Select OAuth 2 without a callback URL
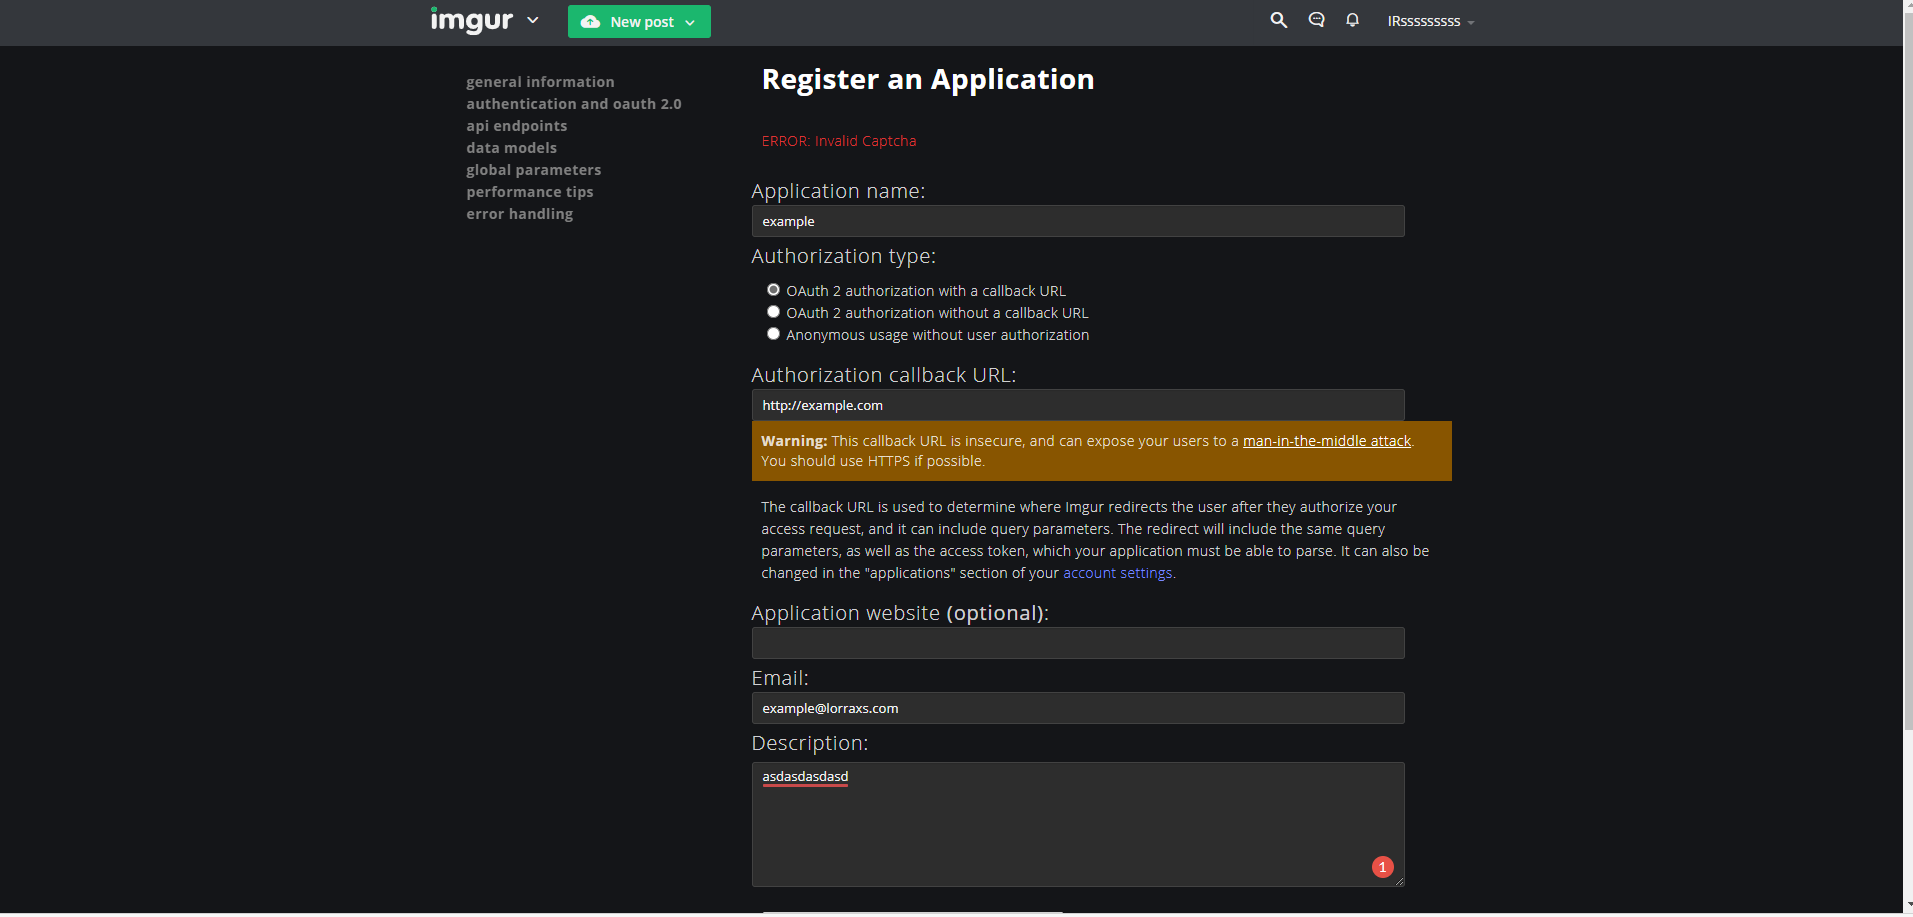 click(773, 312)
